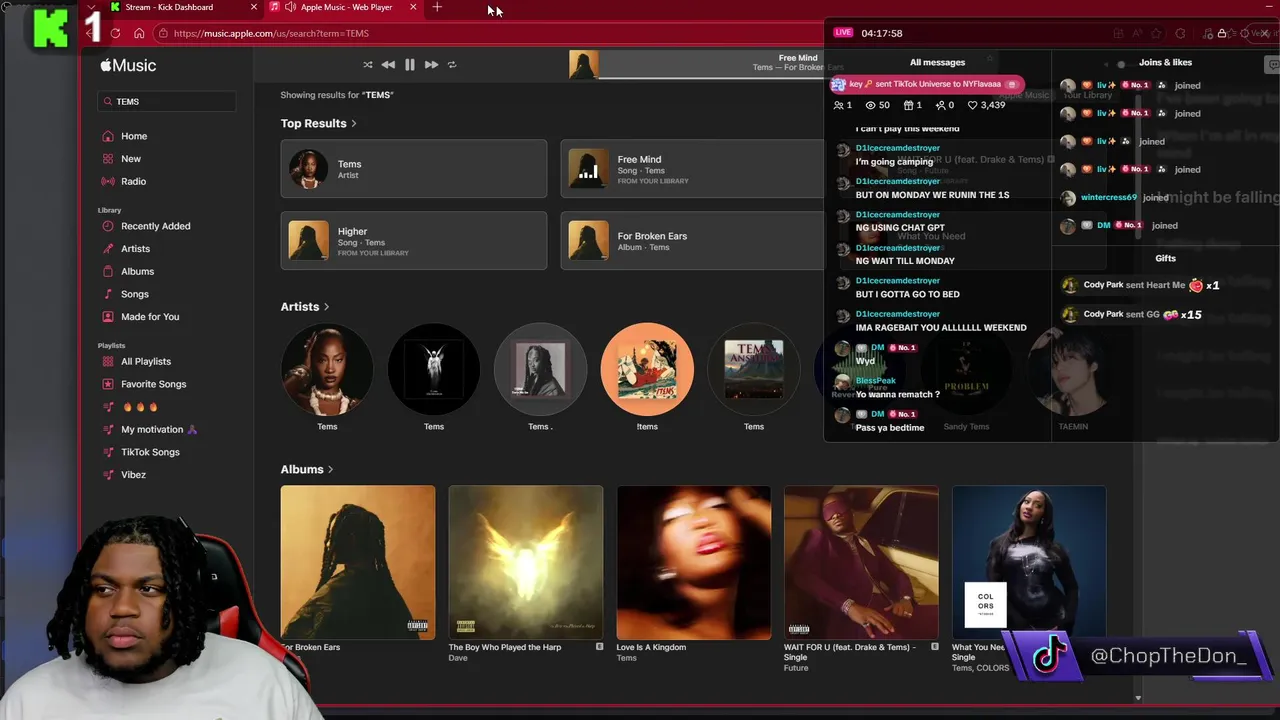This screenshot has width=1280, height=720.
Task: Click the Home icon in sidebar
Action: 108,136
